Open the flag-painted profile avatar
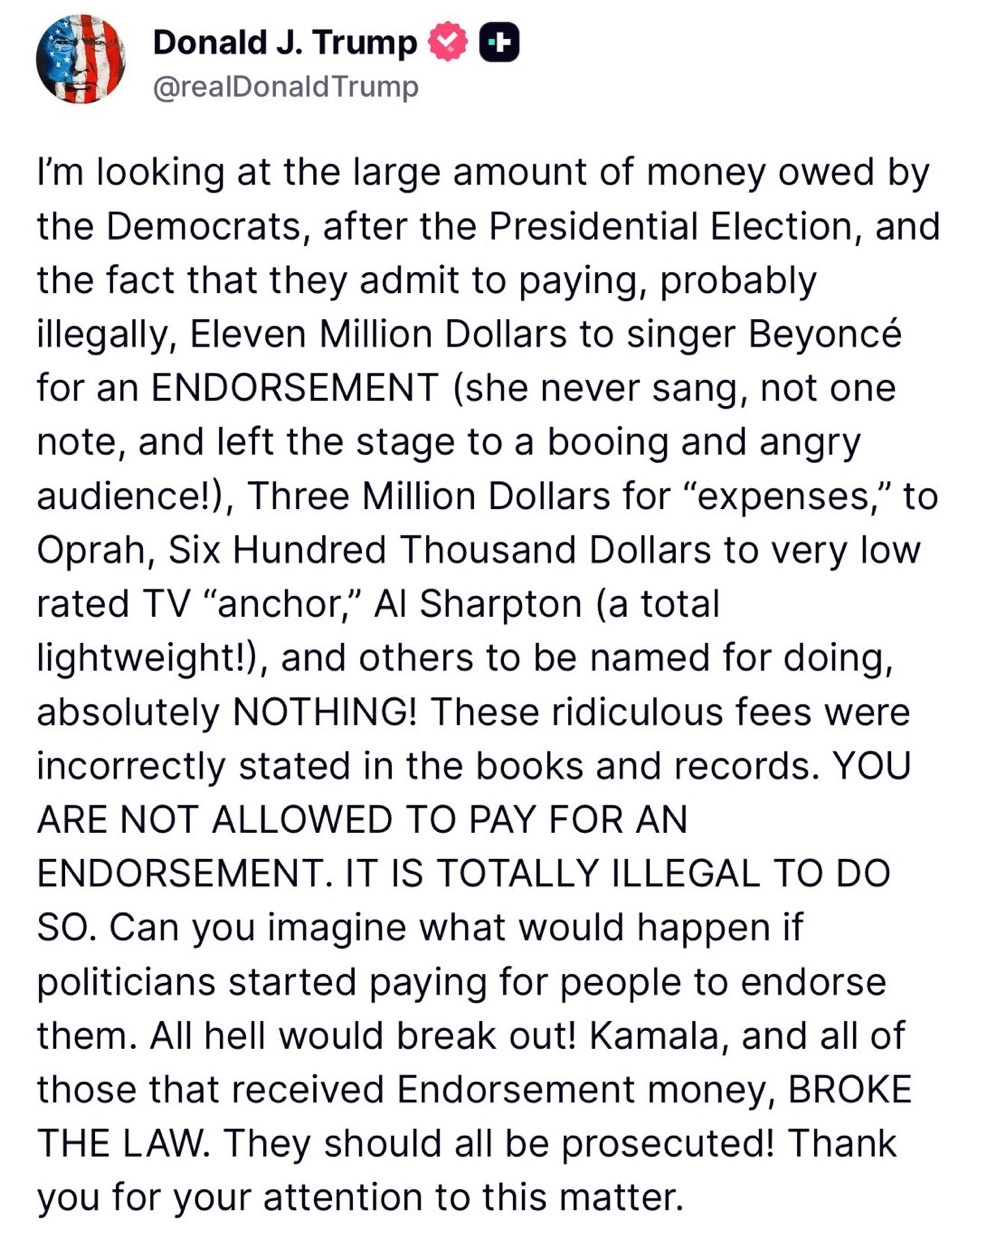987x1238 pixels. (x=81, y=60)
